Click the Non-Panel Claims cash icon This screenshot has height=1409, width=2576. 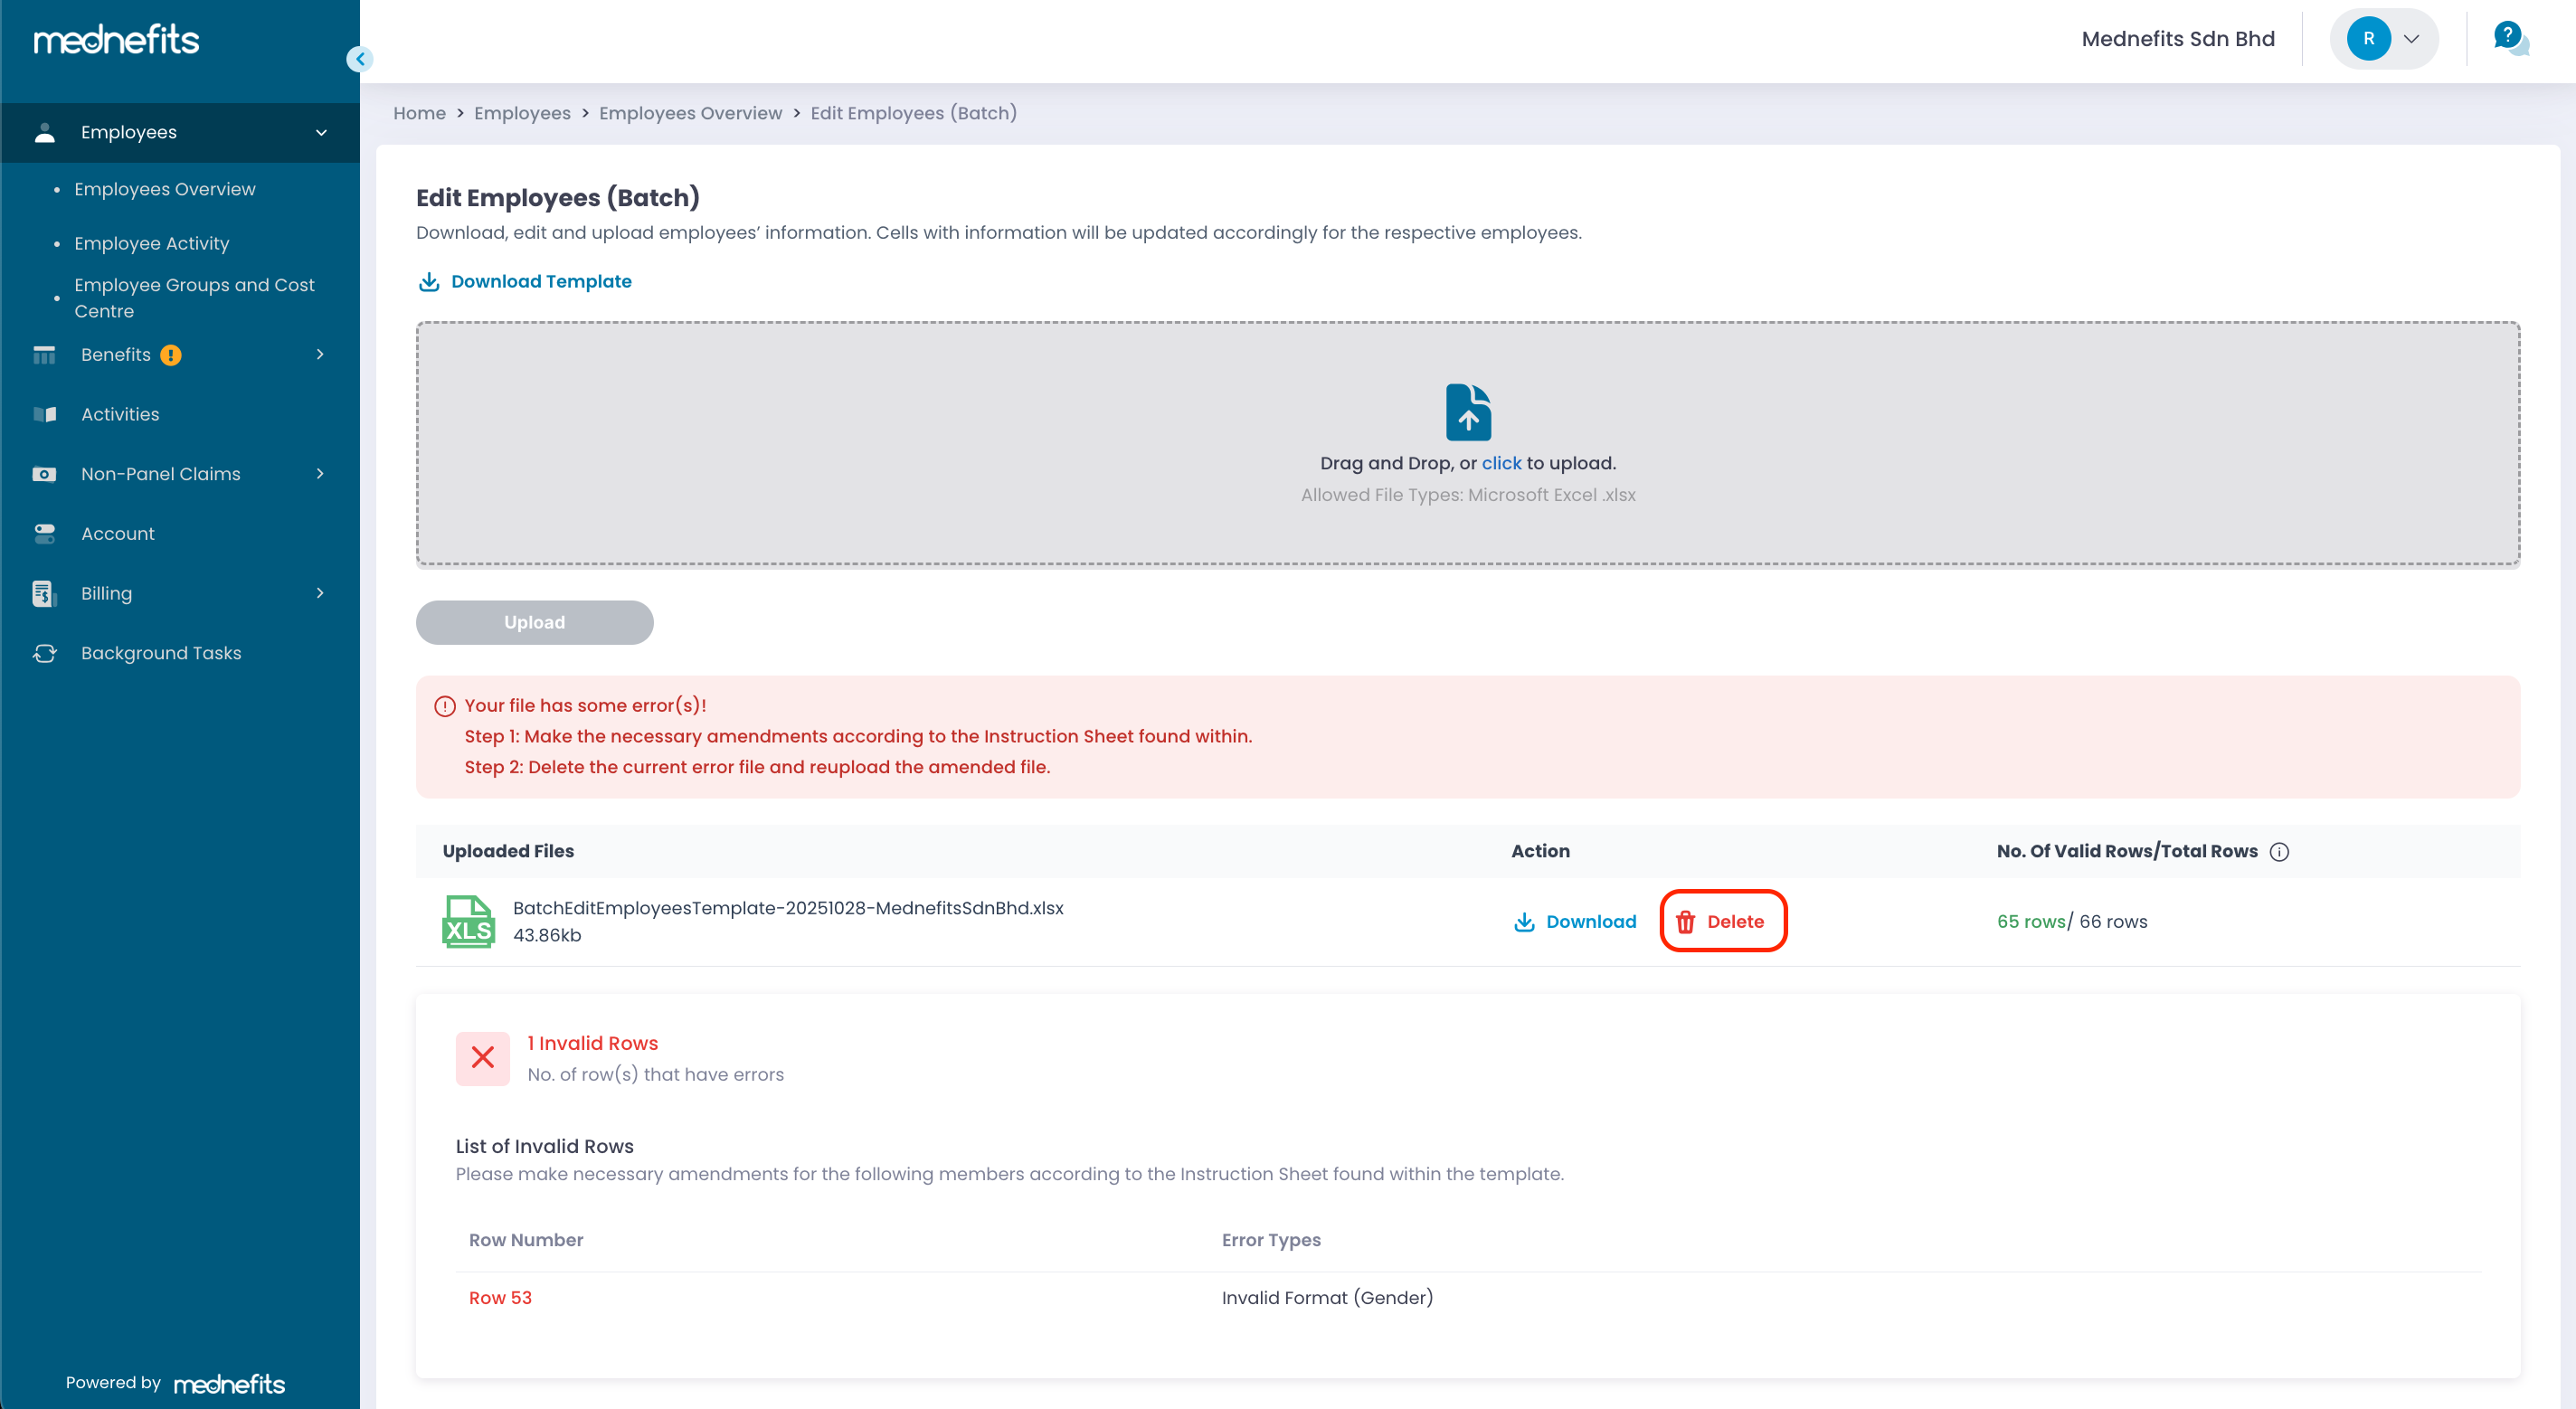tap(44, 474)
